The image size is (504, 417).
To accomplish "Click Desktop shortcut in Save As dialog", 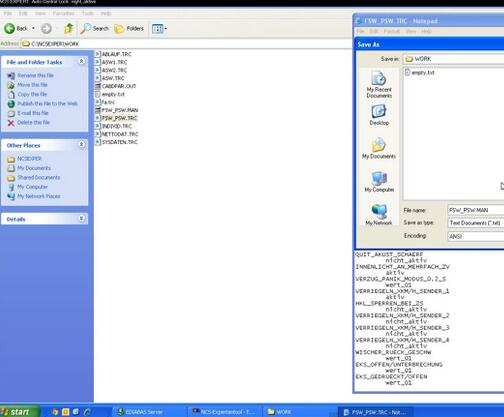I will [x=379, y=115].
